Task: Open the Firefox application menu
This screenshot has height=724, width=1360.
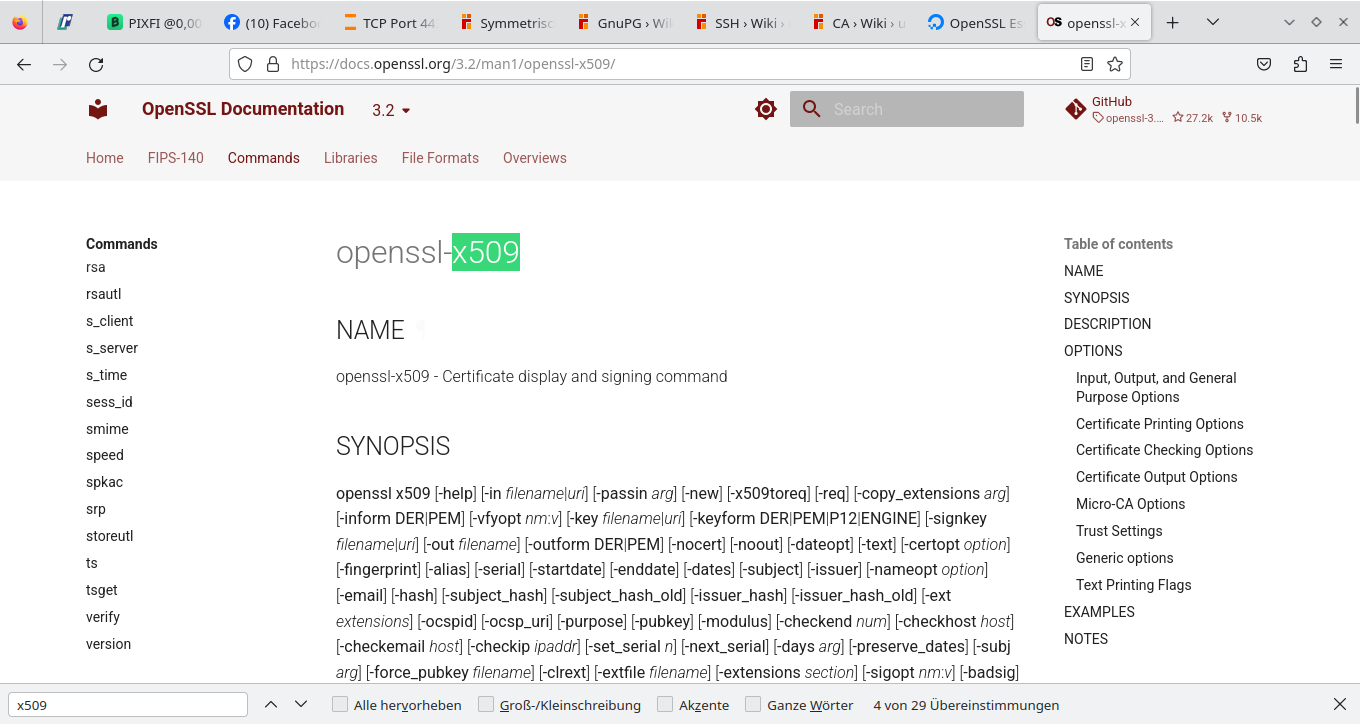Action: tap(1335, 62)
